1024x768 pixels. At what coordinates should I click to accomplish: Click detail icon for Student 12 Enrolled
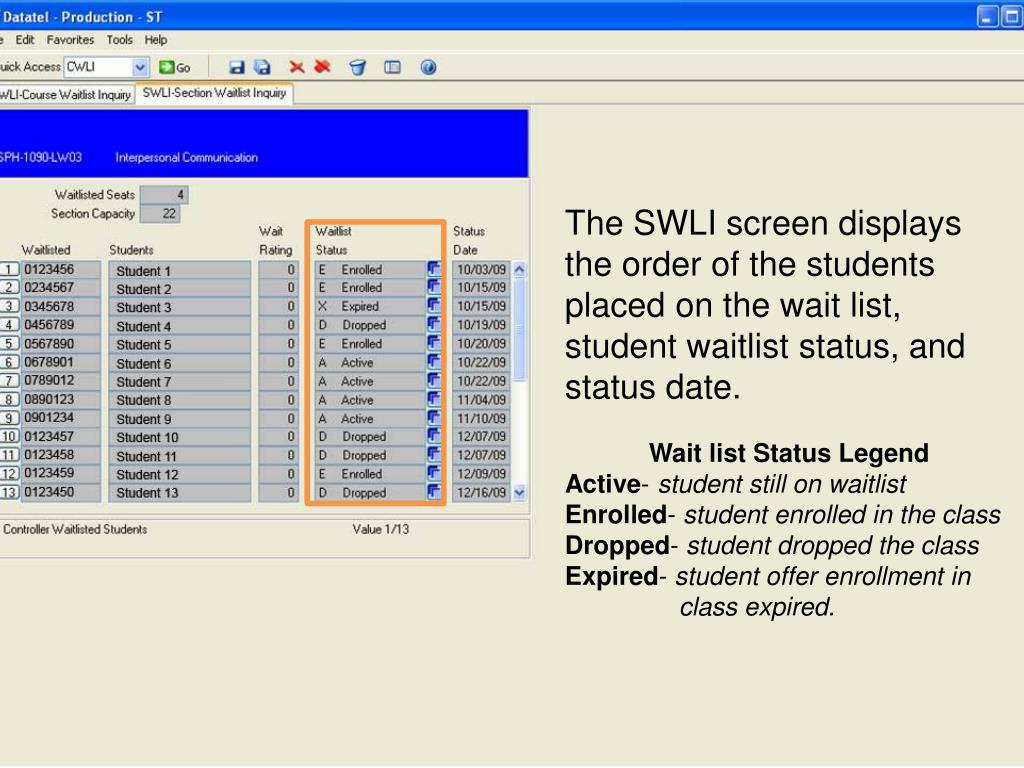pos(434,473)
